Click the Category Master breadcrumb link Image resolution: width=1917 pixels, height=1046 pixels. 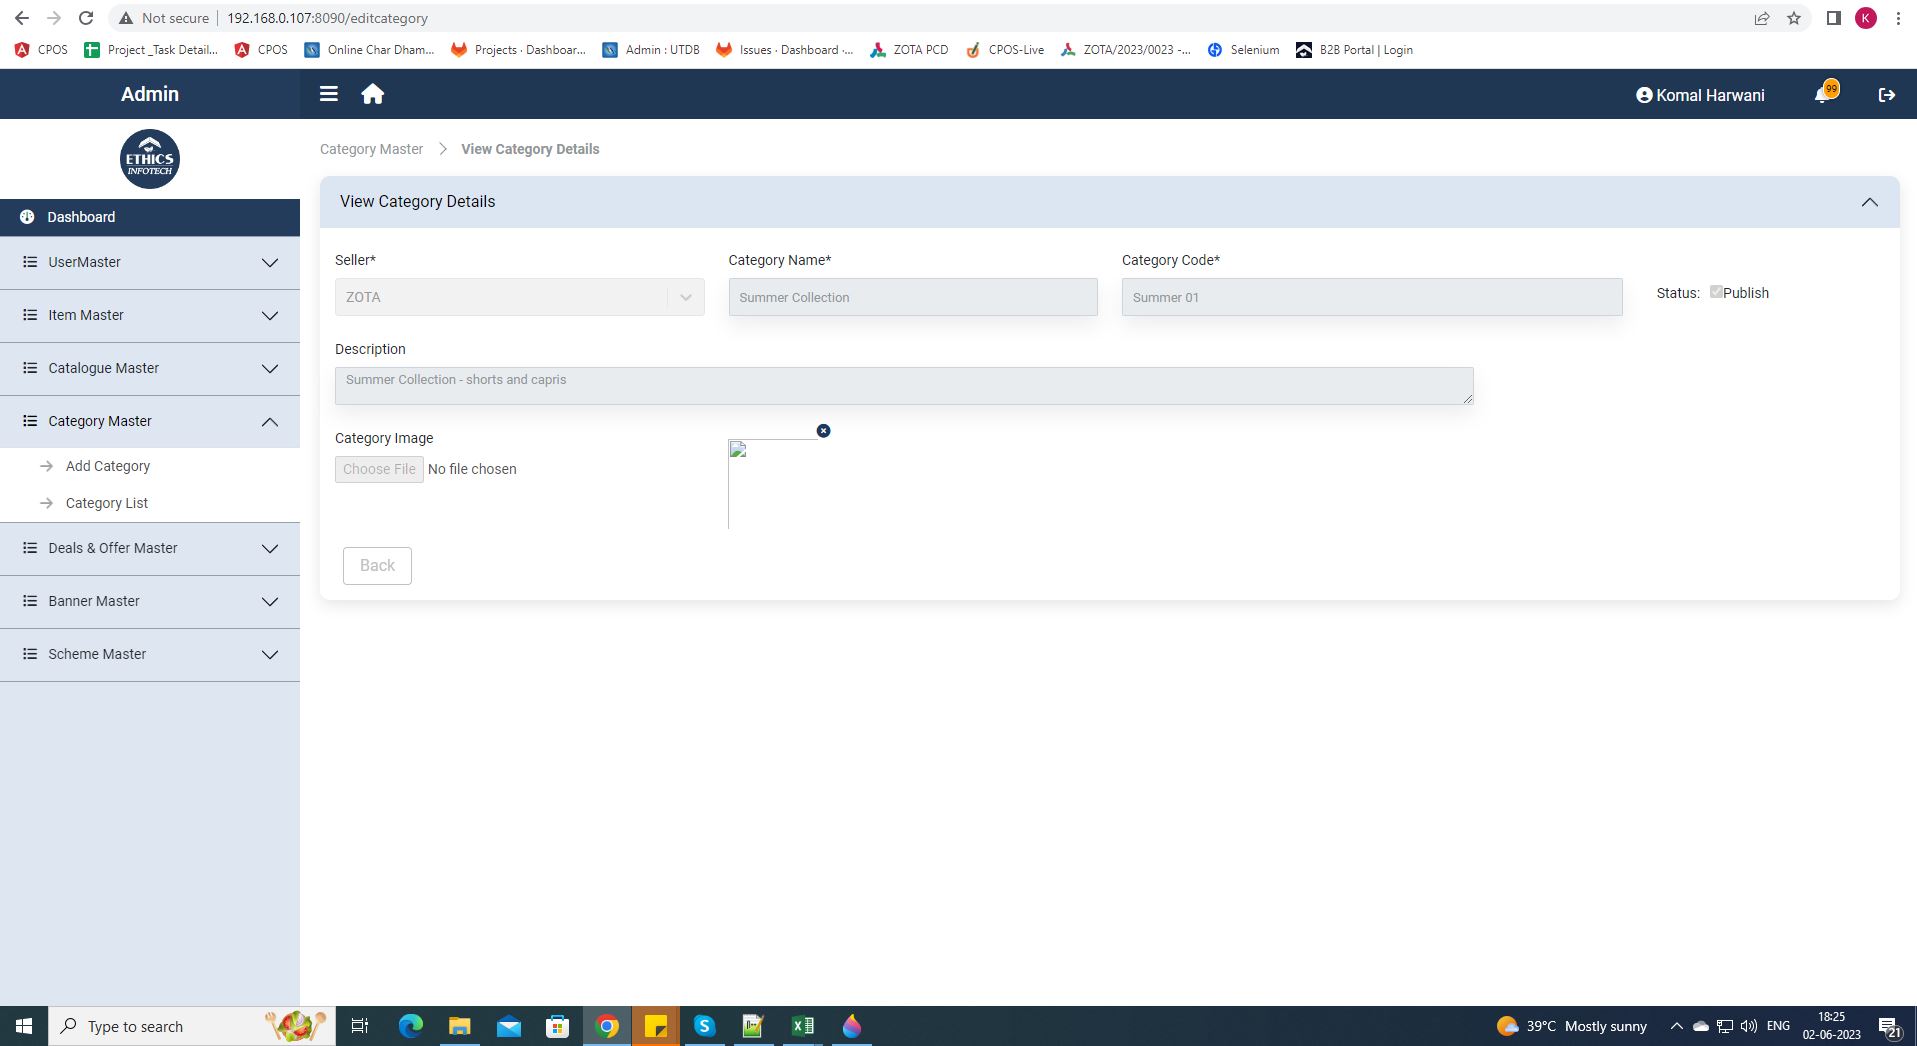click(371, 149)
